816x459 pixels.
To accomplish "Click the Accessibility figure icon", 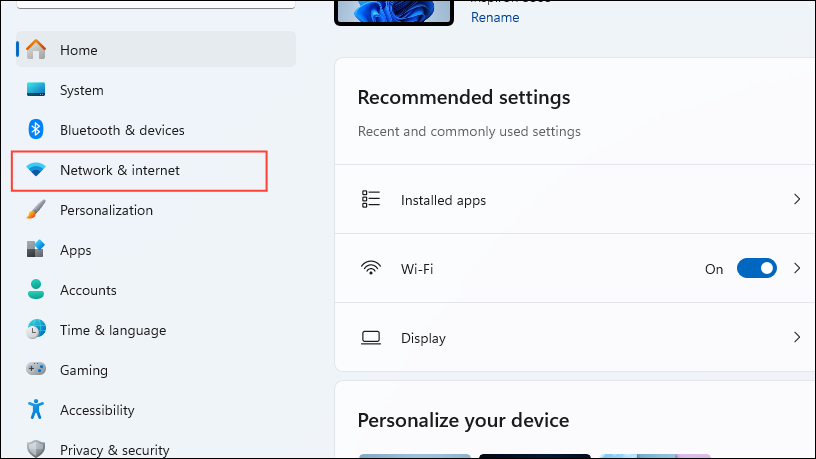I will click(x=36, y=410).
